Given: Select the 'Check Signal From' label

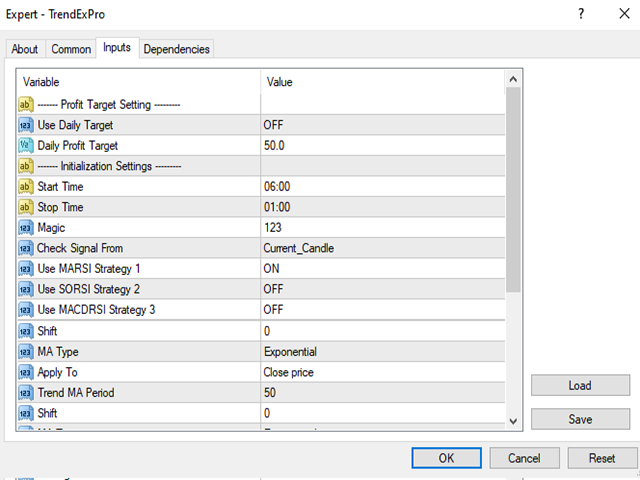Looking at the screenshot, I should pyautogui.click(x=80, y=248).
